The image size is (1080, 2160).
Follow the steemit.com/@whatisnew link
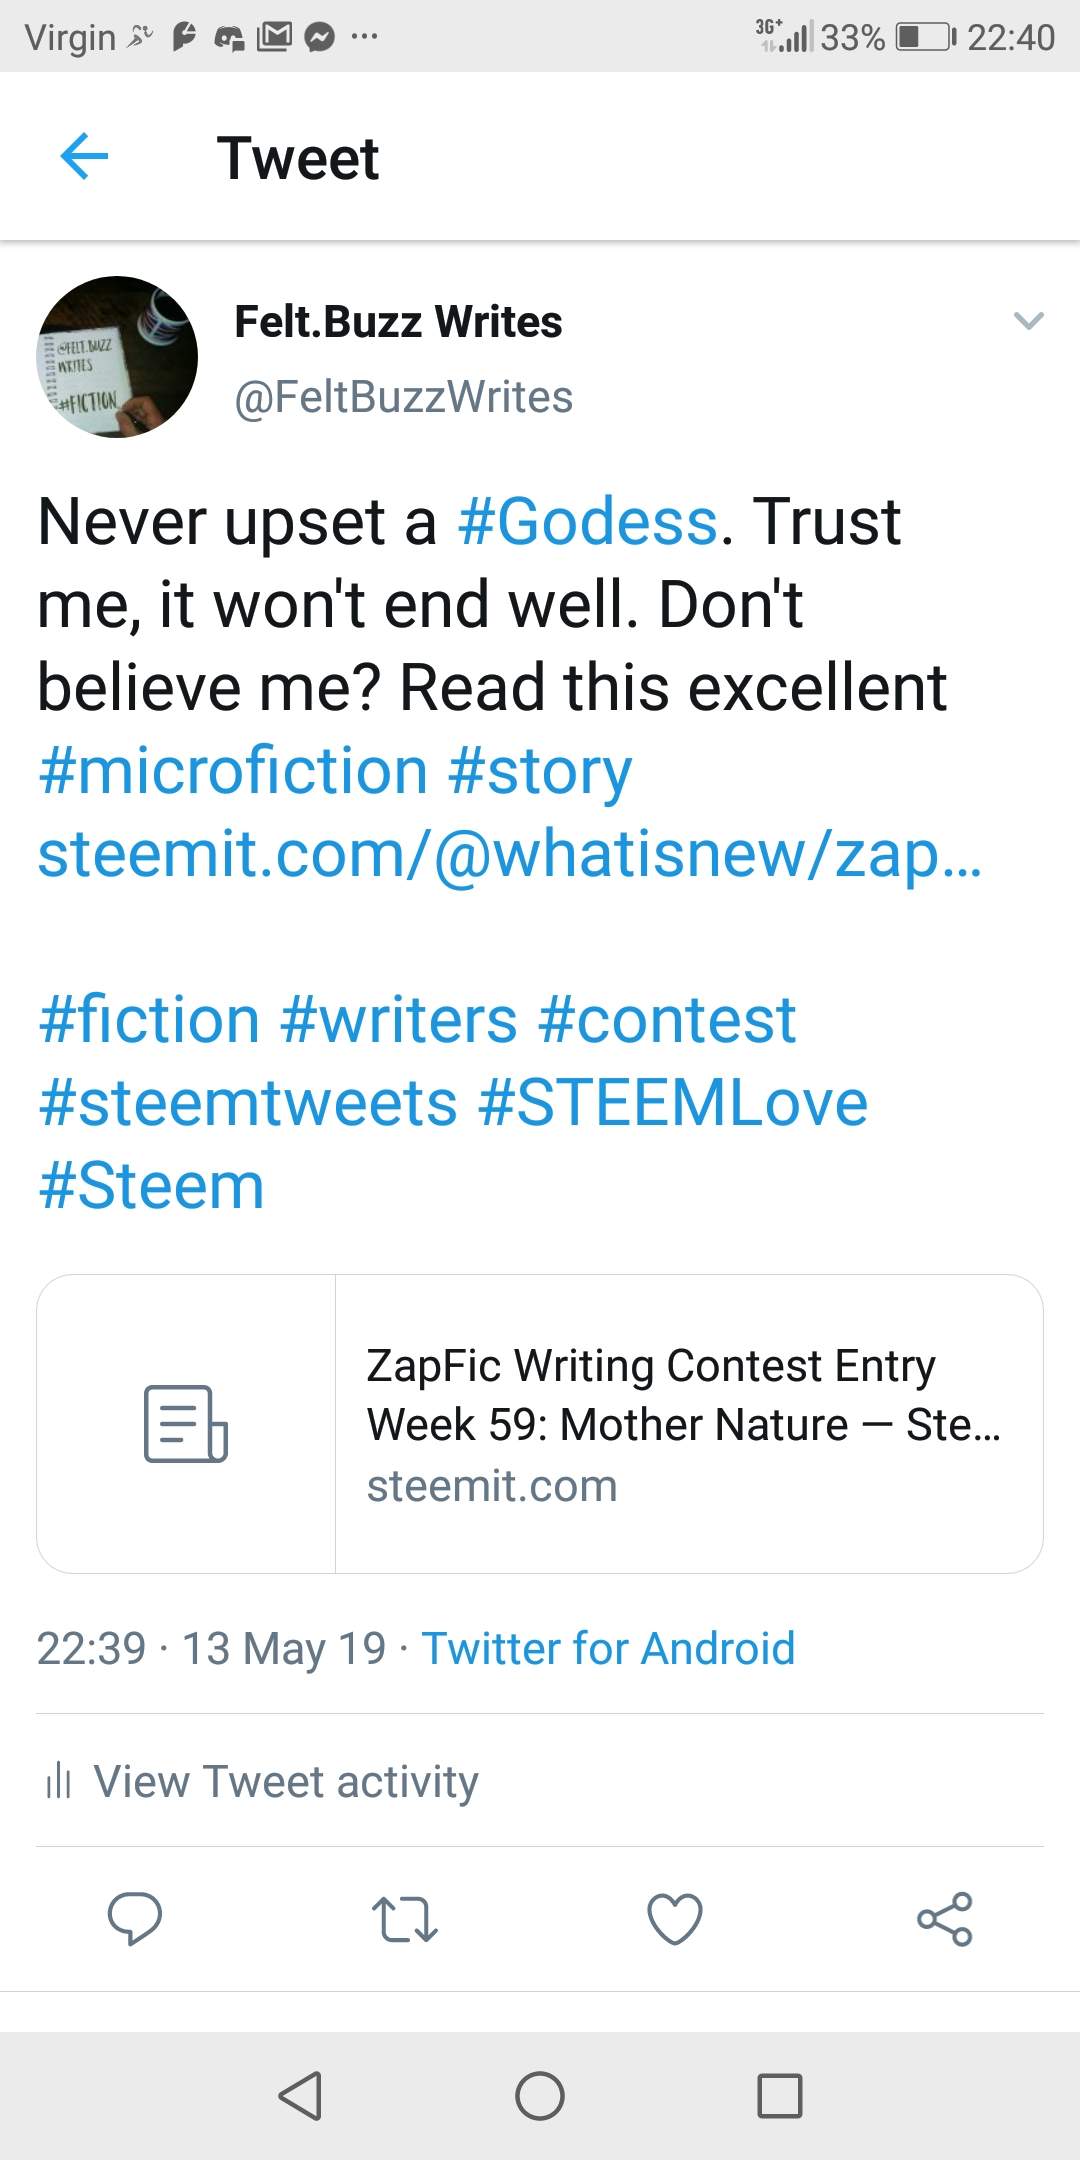tap(509, 854)
